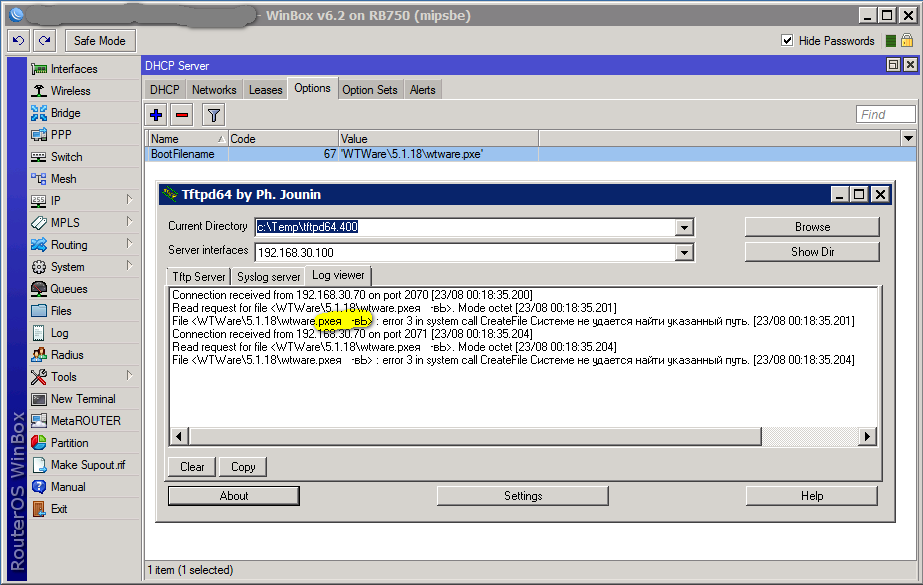This screenshot has height=585, width=923.
Task: Click the undo arrow icon in toolbar
Action: pos(18,40)
